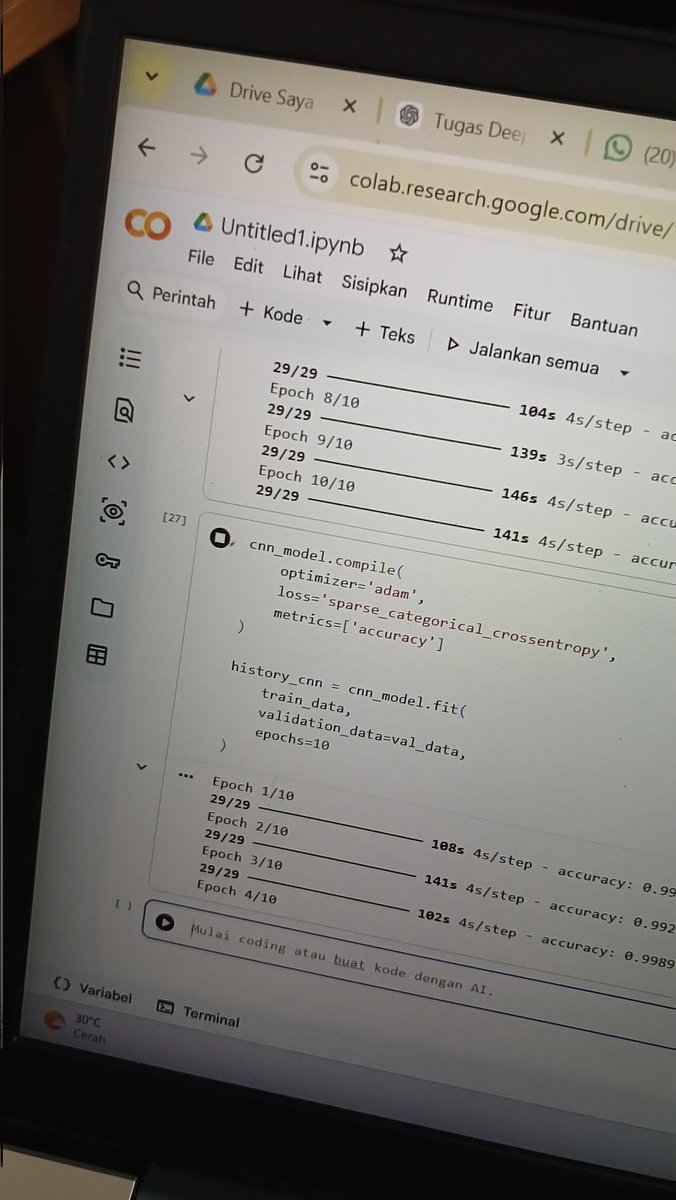Open the Bantuan menu

click(x=604, y=323)
